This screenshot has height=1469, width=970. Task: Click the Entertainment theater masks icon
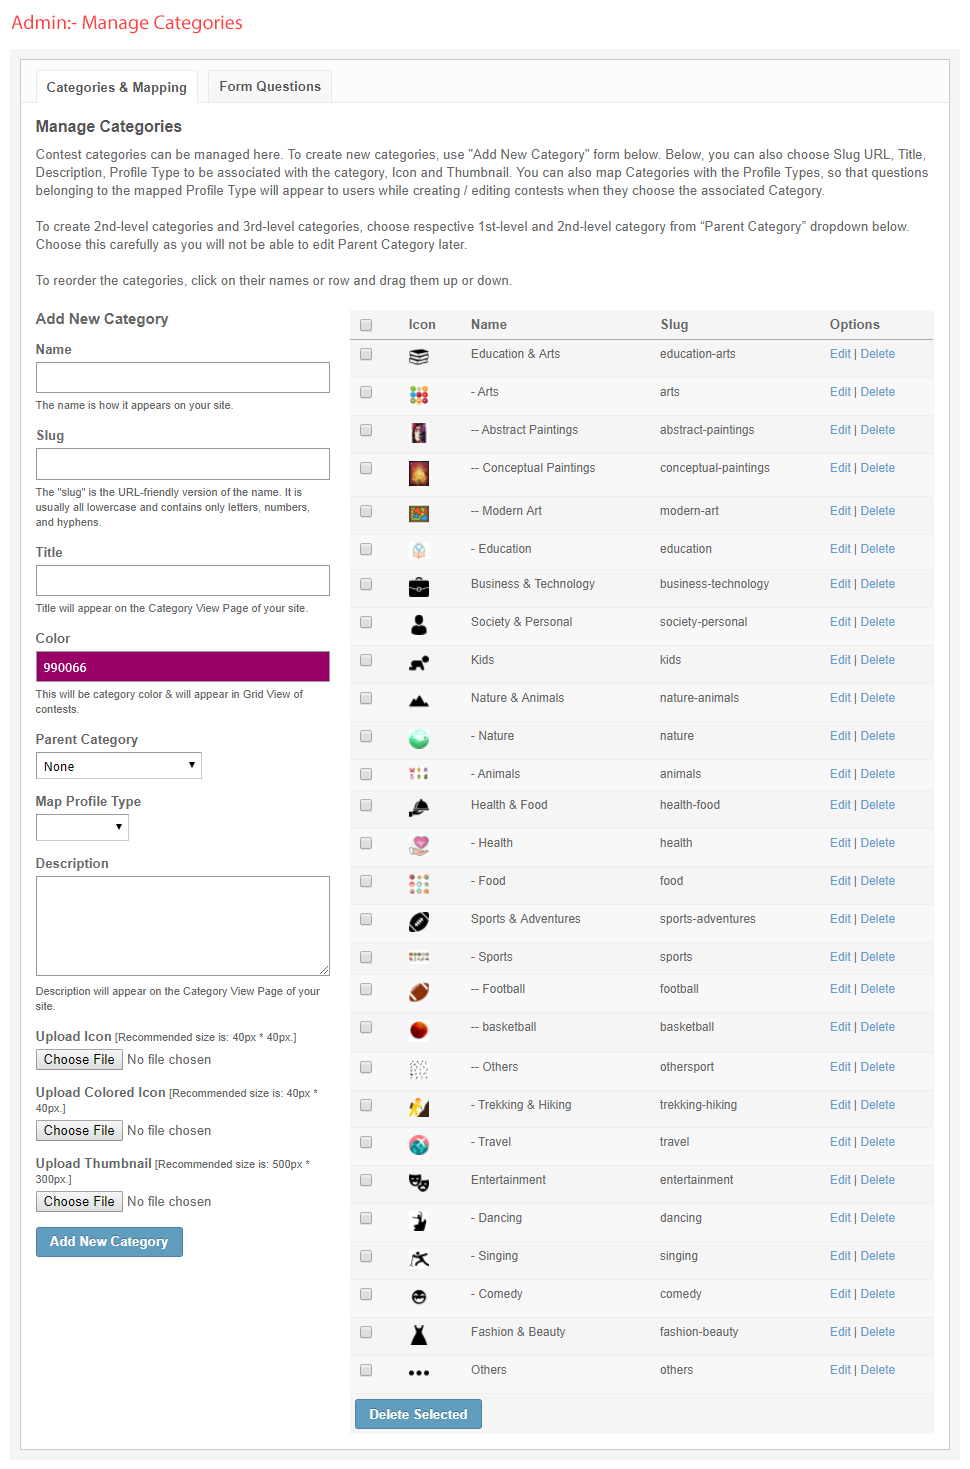(x=418, y=1183)
